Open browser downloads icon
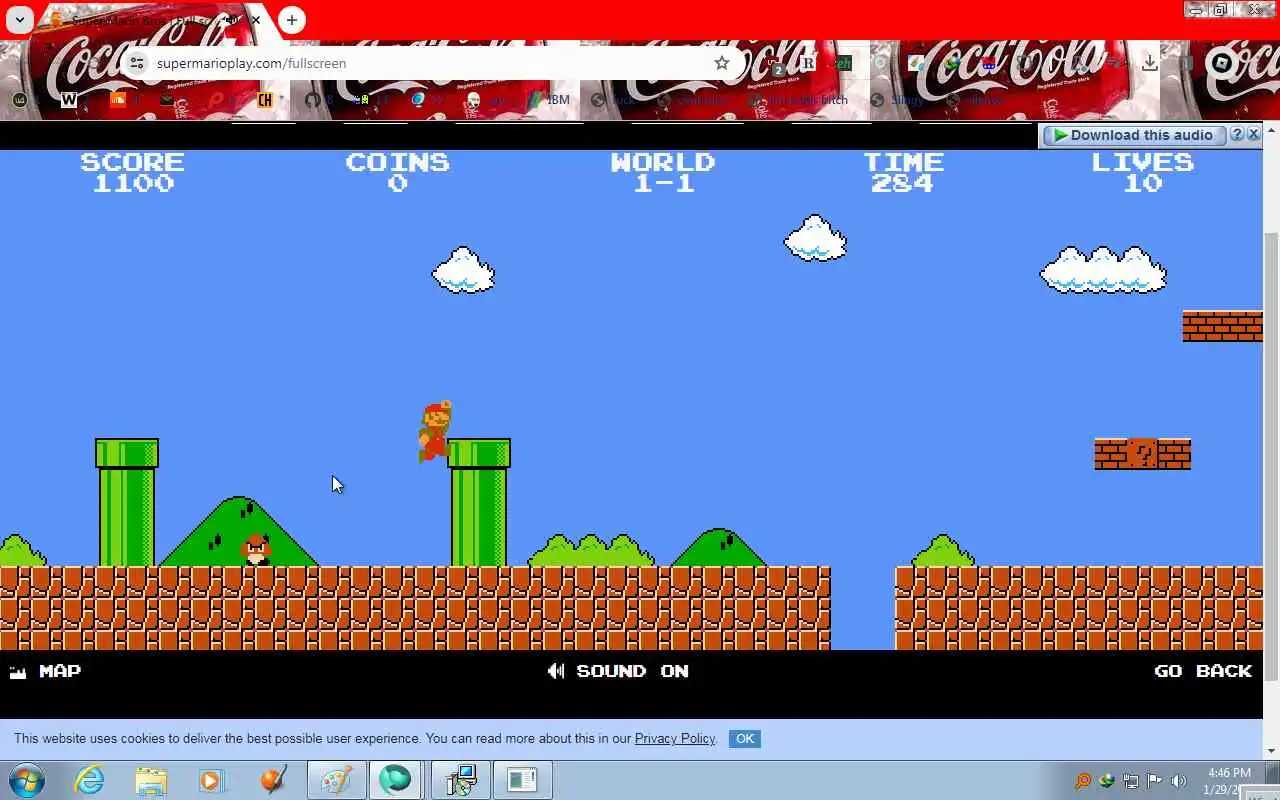The width and height of the screenshot is (1280, 800). pyautogui.click(x=1150, y=63)
